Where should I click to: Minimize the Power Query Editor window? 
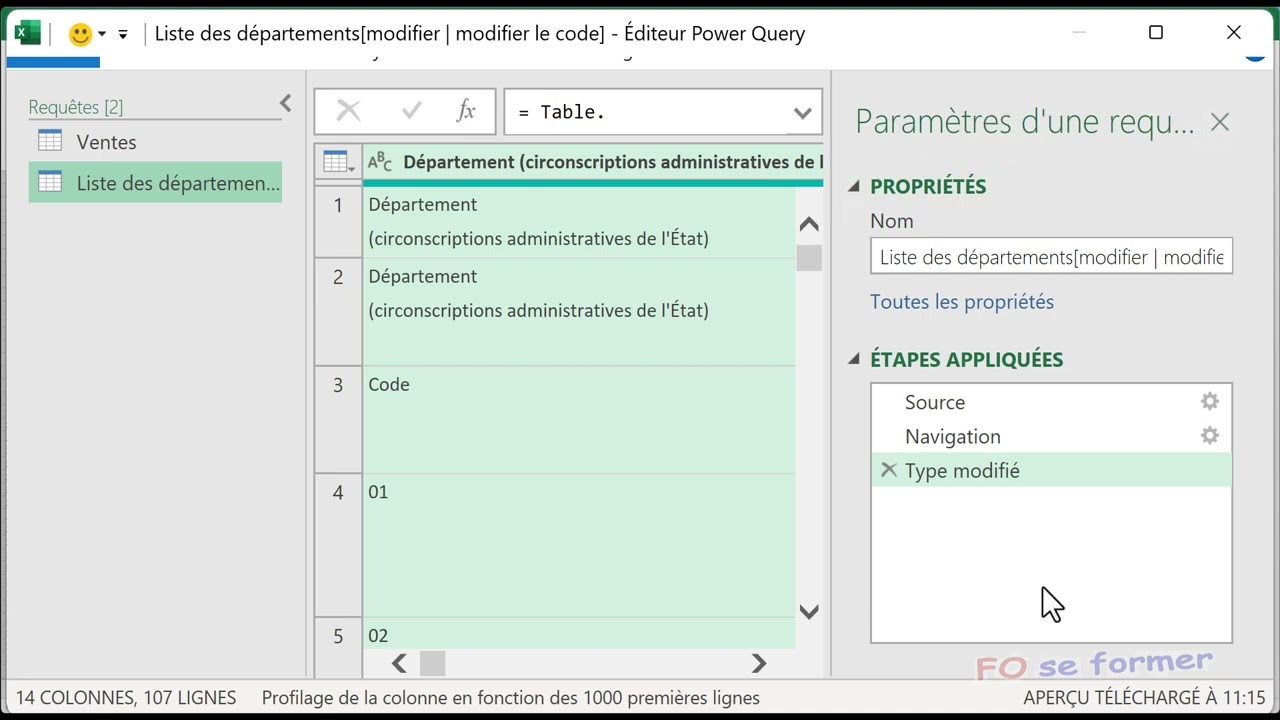tap(1079, 33)
